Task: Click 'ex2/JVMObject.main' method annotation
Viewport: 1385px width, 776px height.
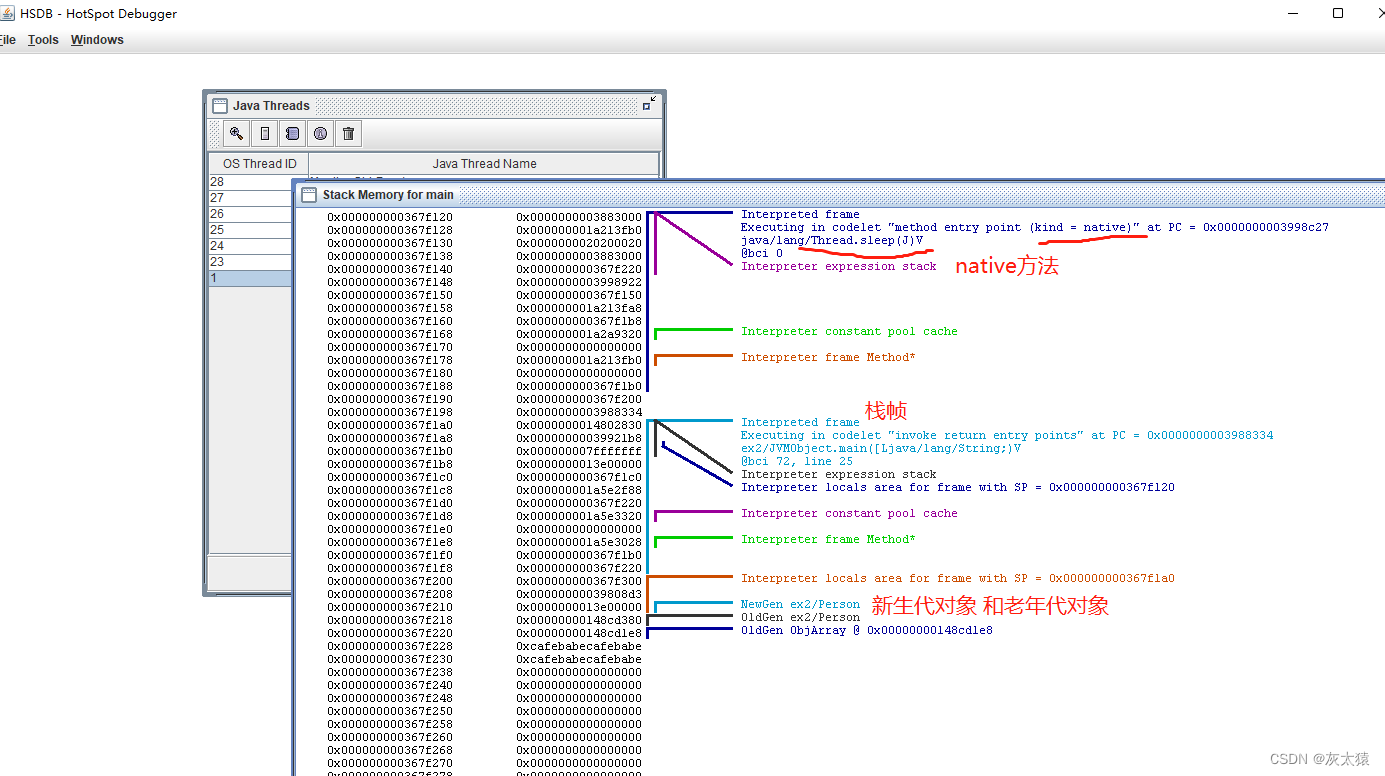Action: coord(881,448)
